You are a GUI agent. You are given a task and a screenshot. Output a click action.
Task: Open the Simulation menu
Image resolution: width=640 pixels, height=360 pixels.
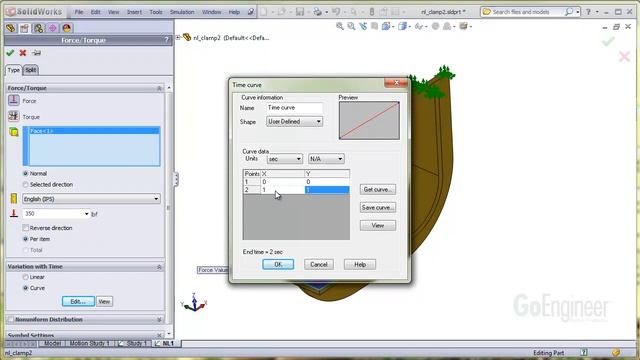[x=182, y=12]
